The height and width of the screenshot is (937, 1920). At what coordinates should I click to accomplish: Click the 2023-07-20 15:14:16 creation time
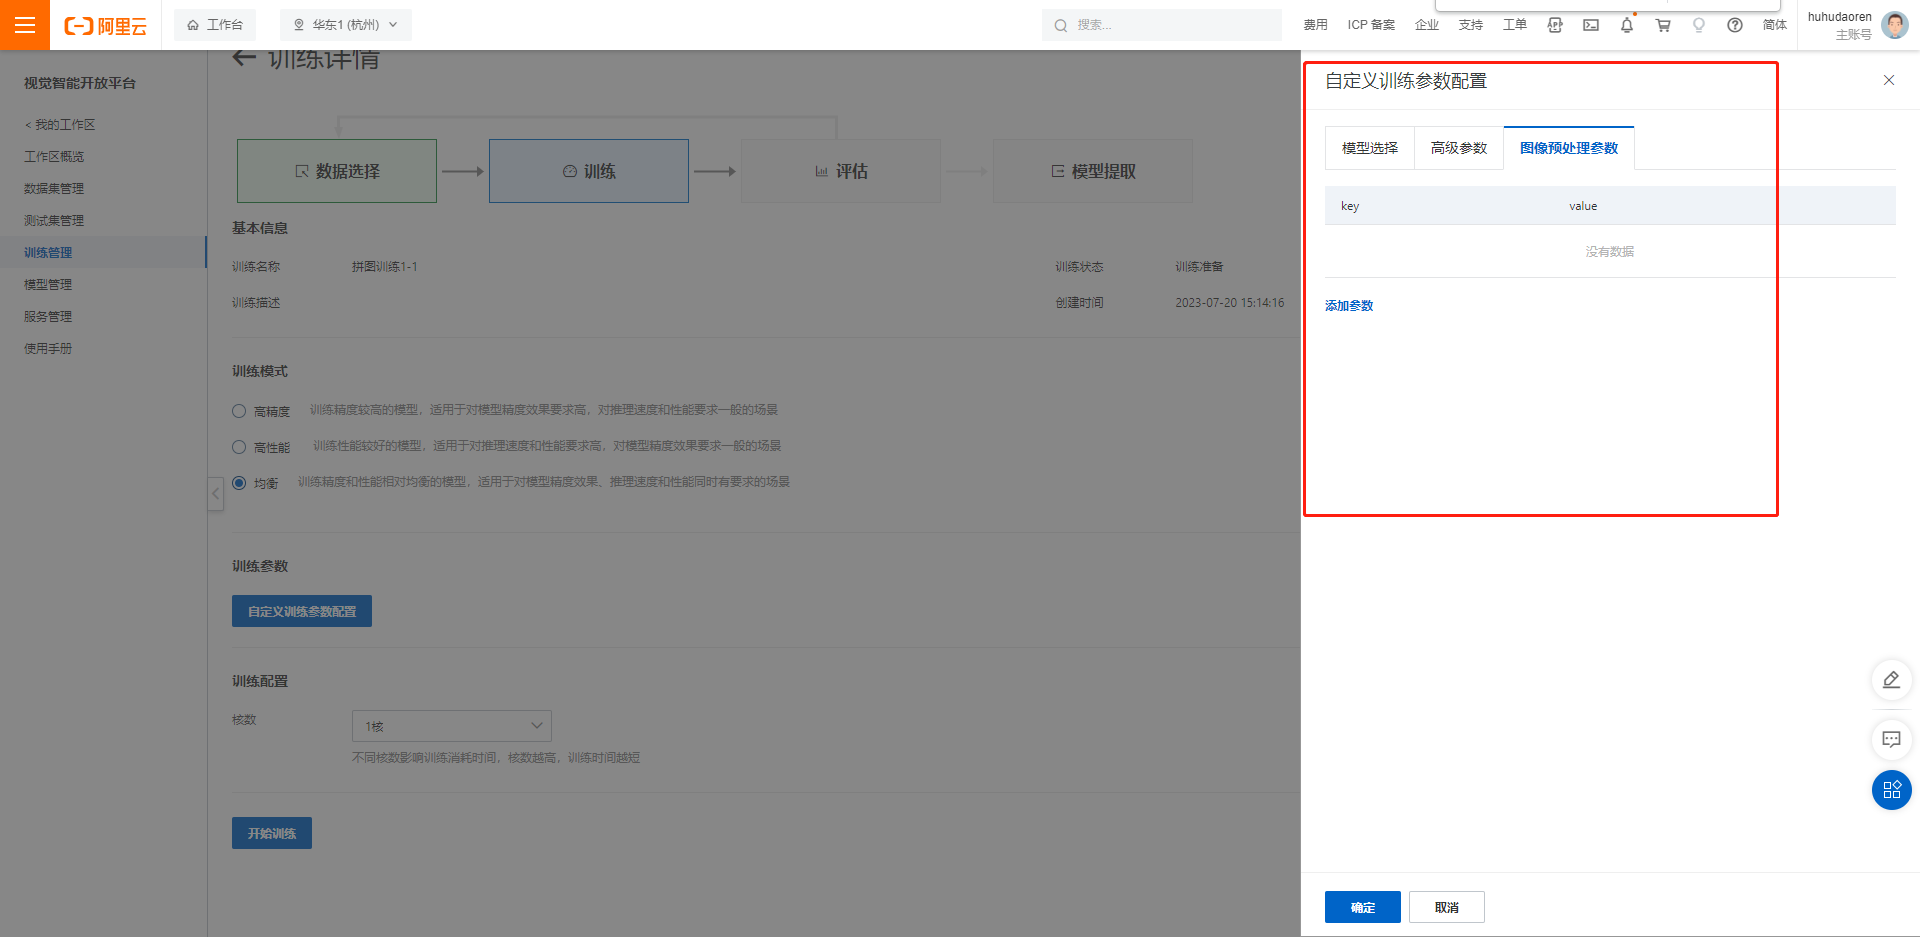tap(1230, 303)
